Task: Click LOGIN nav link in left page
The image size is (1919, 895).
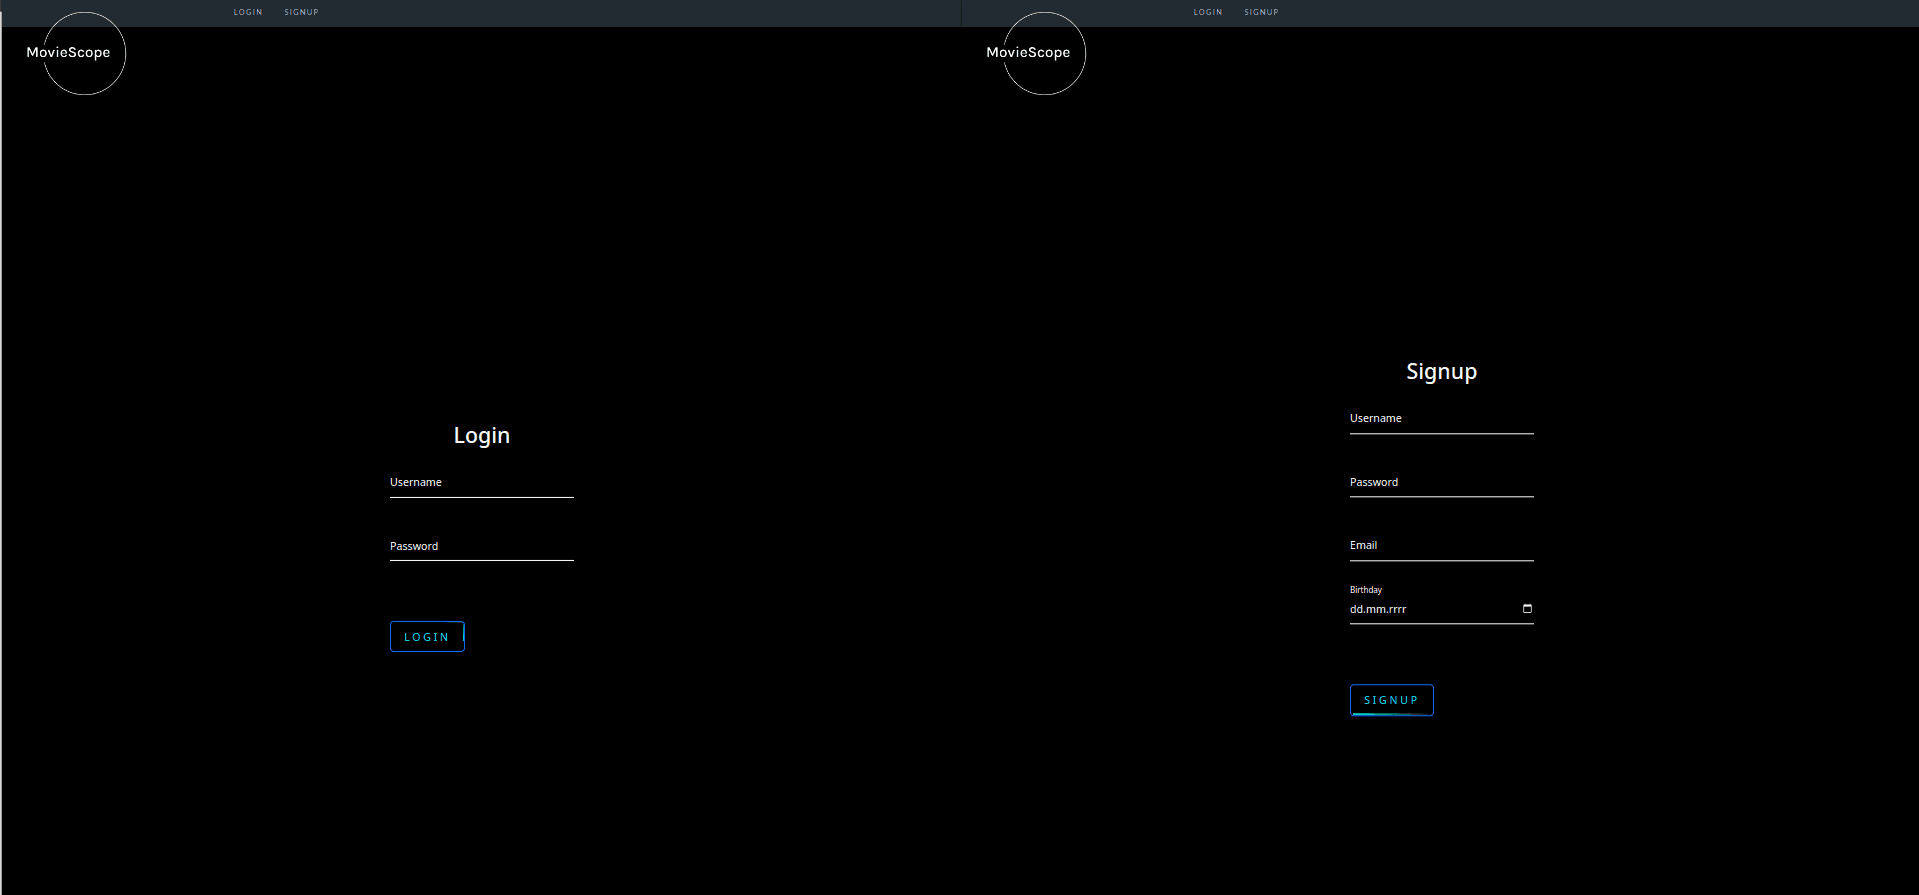Action: 248,12
